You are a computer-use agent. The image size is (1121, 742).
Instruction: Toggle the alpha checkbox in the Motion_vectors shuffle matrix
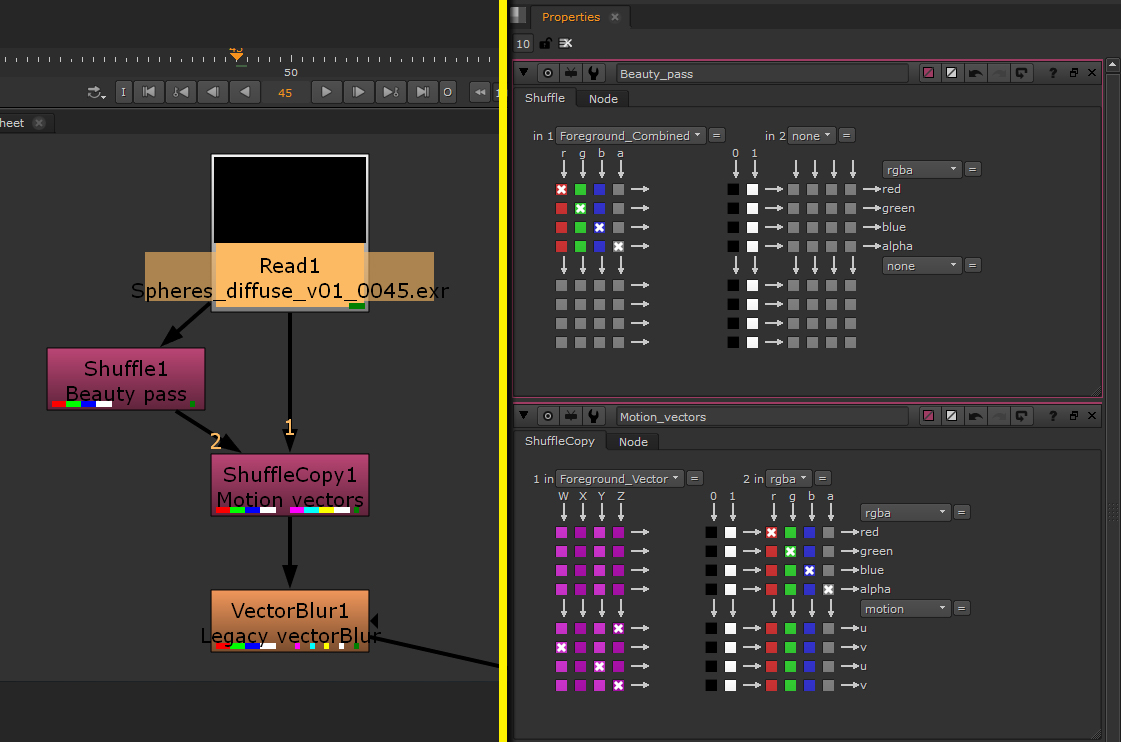pos(829,589)
